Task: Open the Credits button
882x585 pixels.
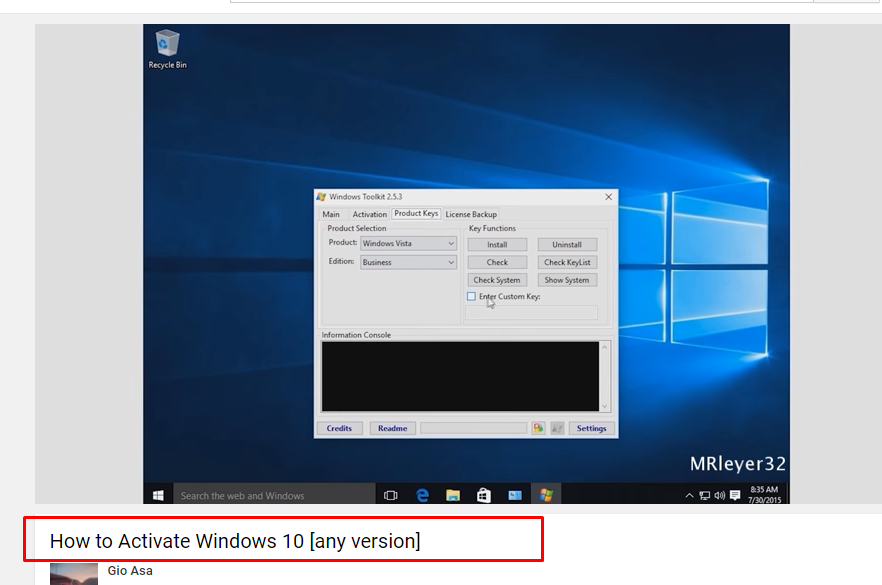Action: pyautogui.click(x=339, y=429)
